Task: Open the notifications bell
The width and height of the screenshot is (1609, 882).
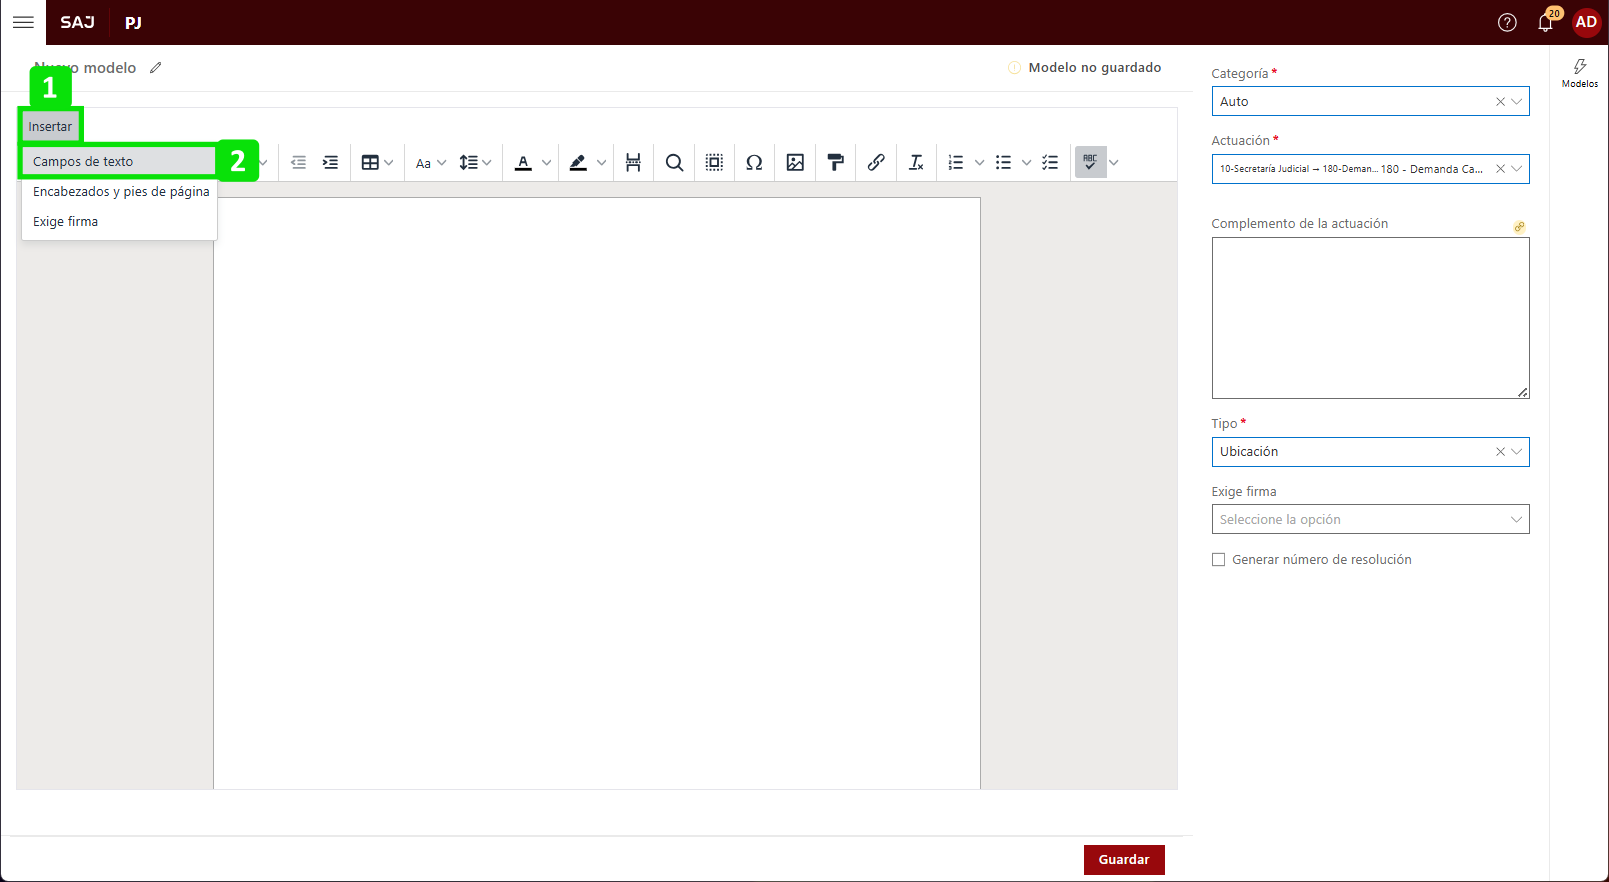Action: [1545, 23]
